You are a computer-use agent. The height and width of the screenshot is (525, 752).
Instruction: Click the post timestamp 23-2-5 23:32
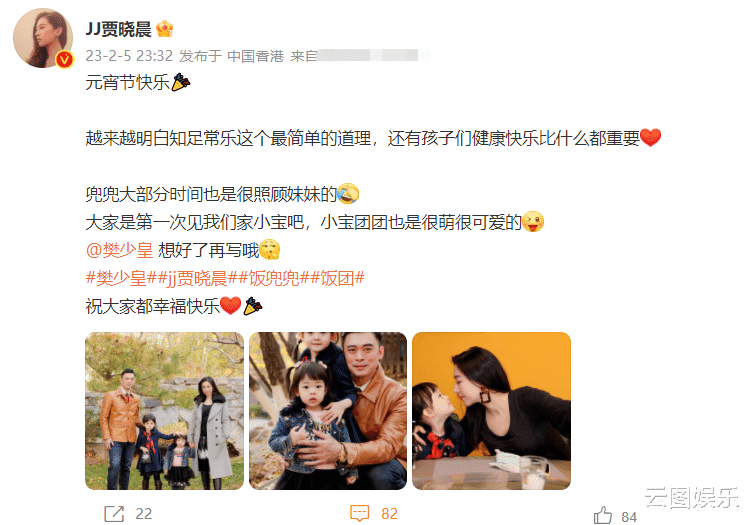tap(129, 56)
